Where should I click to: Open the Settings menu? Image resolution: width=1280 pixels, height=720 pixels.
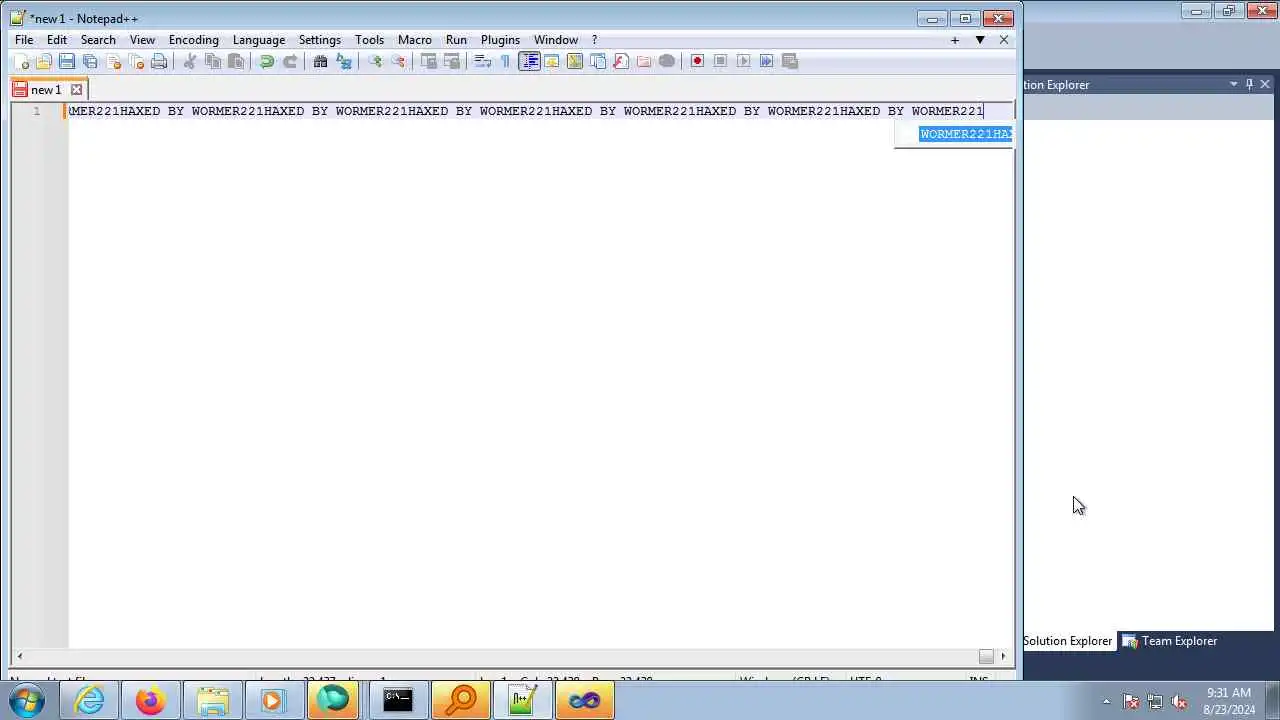pos(320,40)
